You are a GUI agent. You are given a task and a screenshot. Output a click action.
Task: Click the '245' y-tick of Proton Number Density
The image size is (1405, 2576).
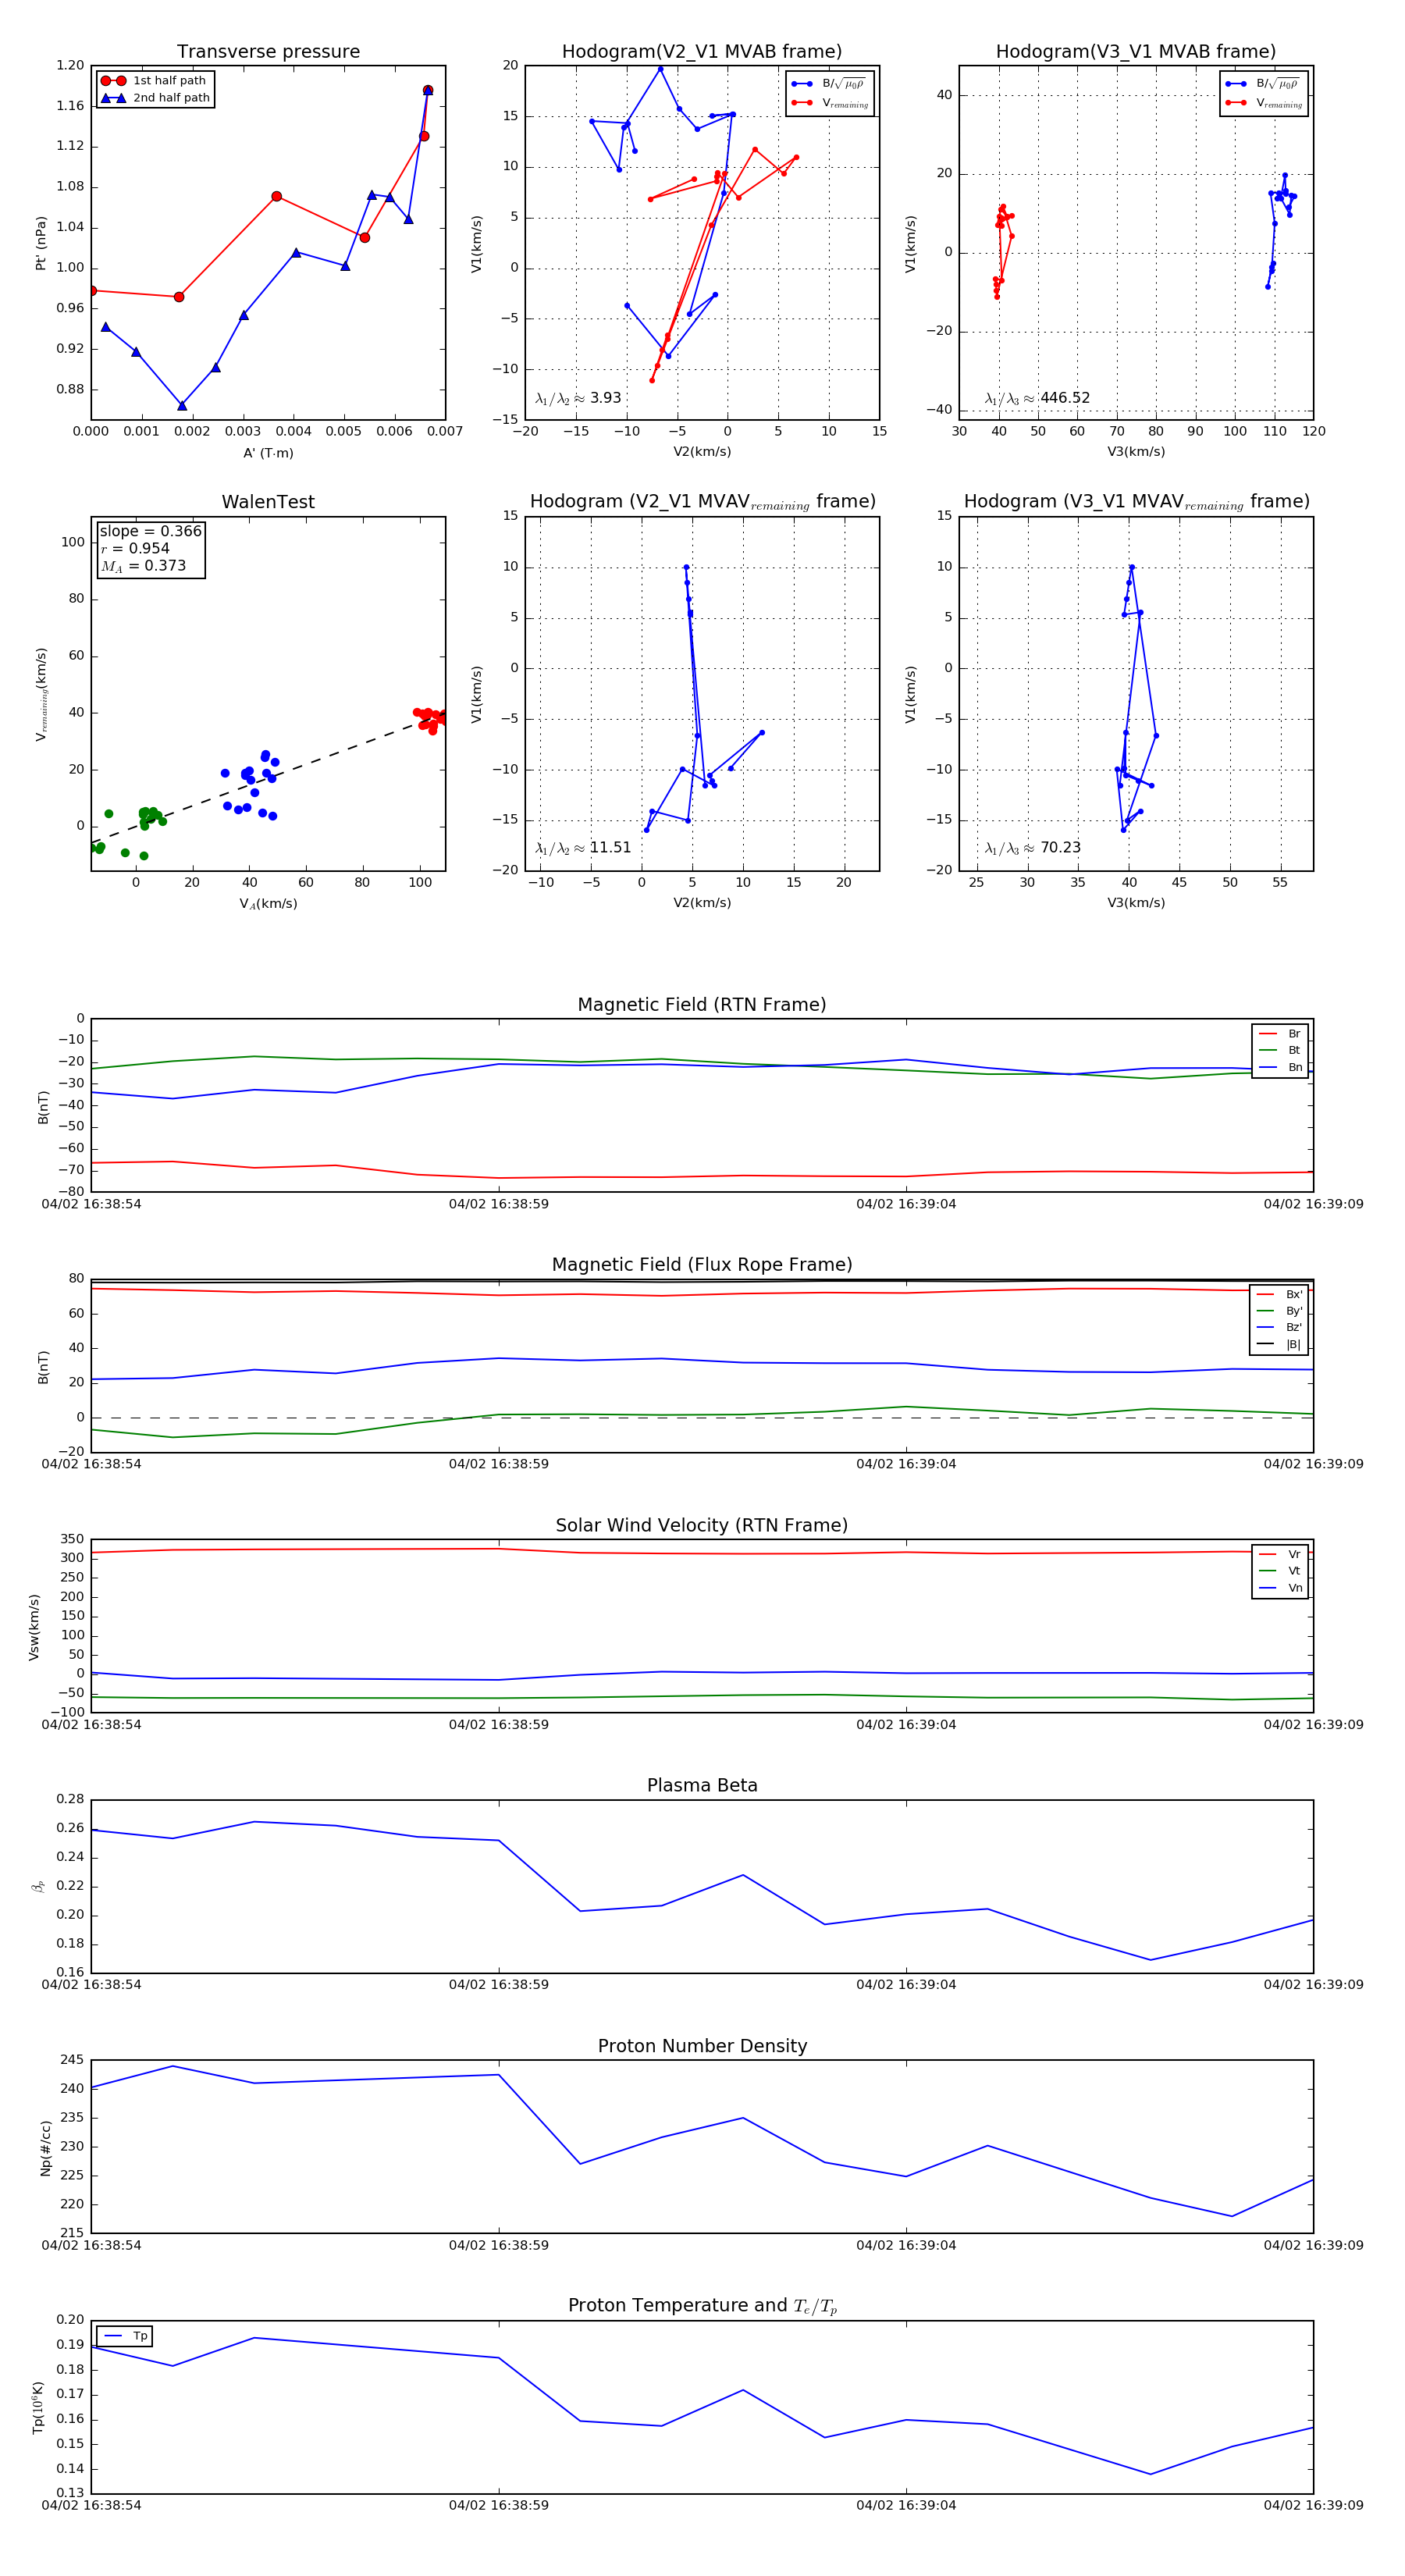point(73,2060)
